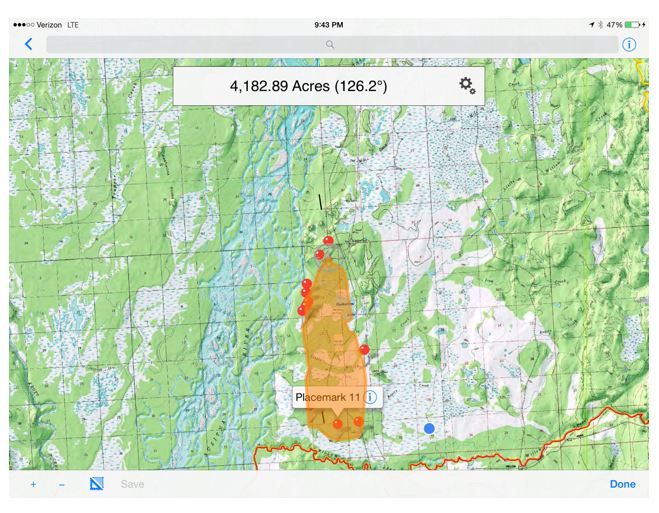Tap the back chevron arrow

[x=28, y=44]
